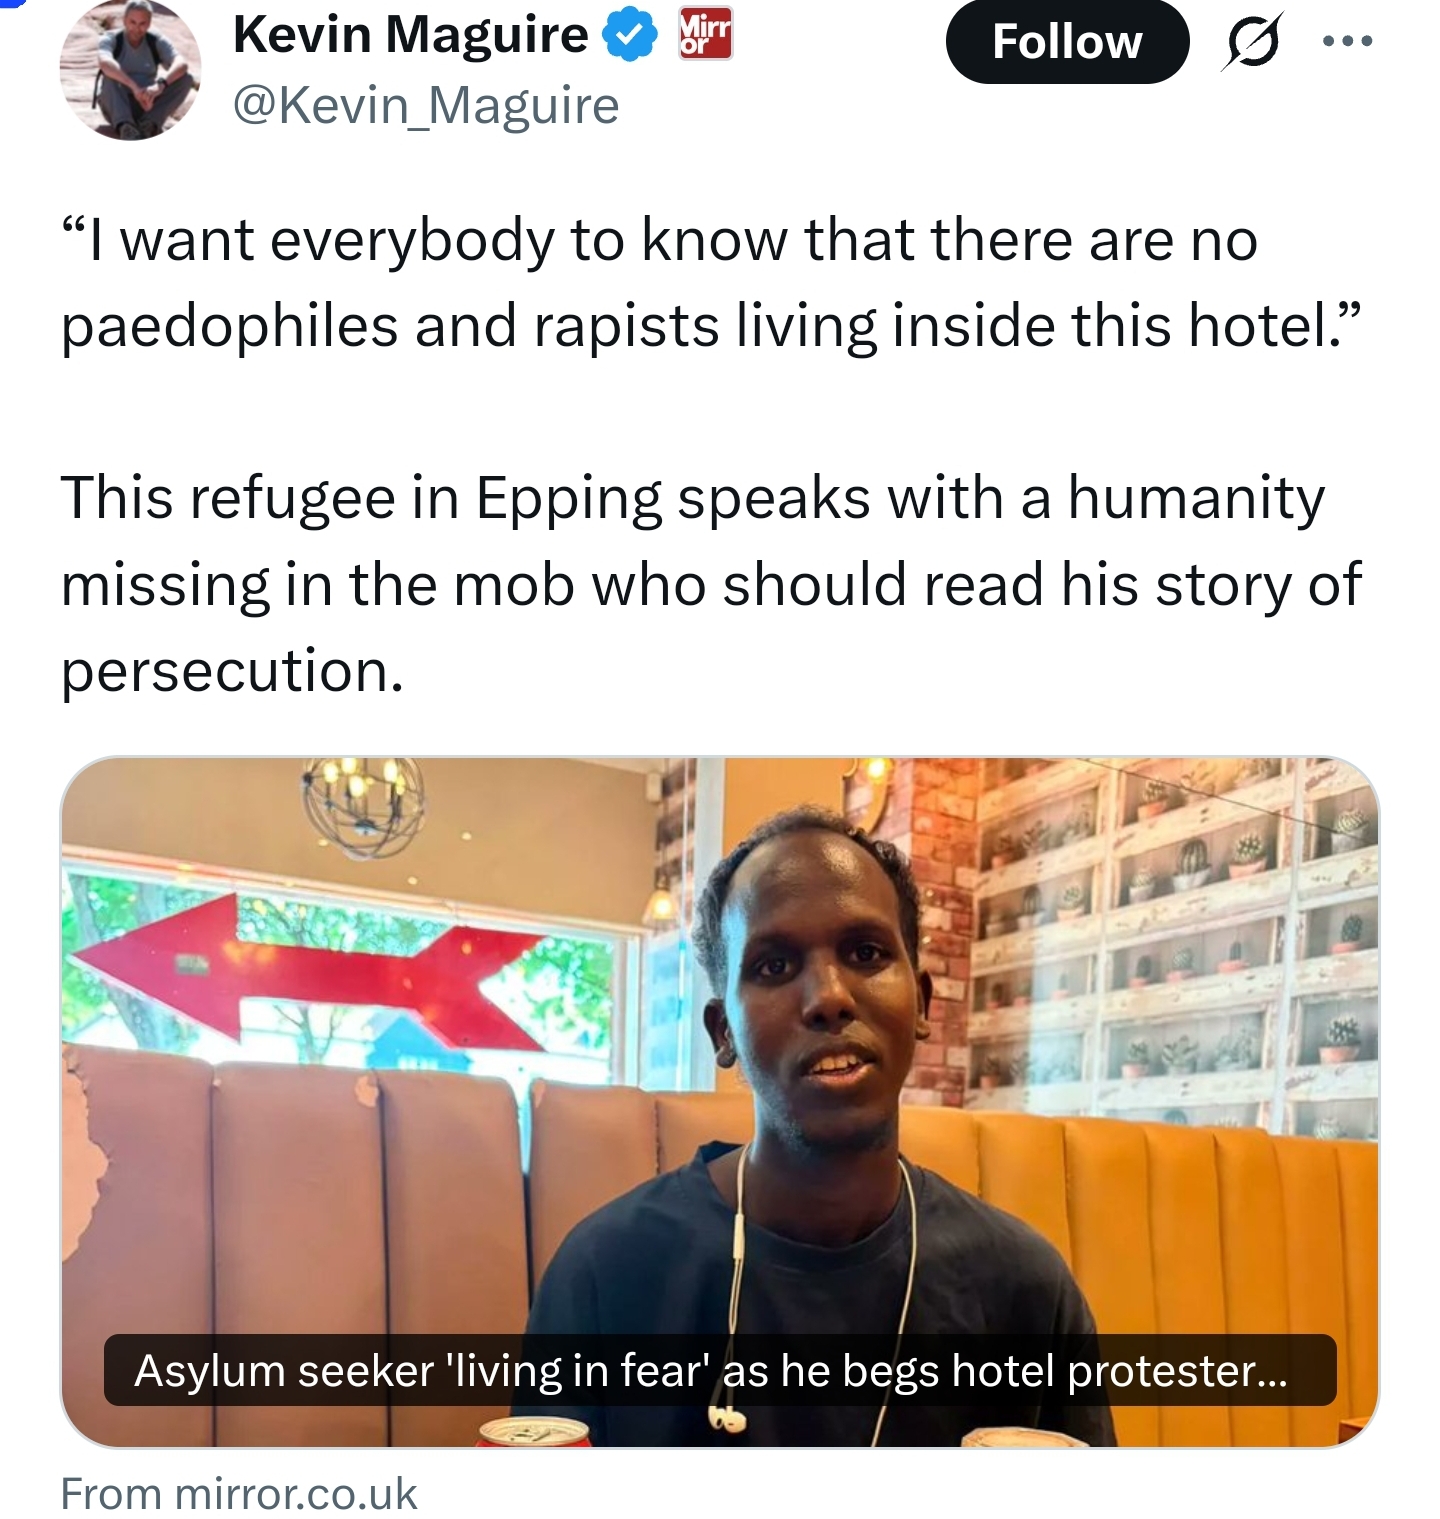Click the word 'Epping' in the tweet

(x=568, y=499)
